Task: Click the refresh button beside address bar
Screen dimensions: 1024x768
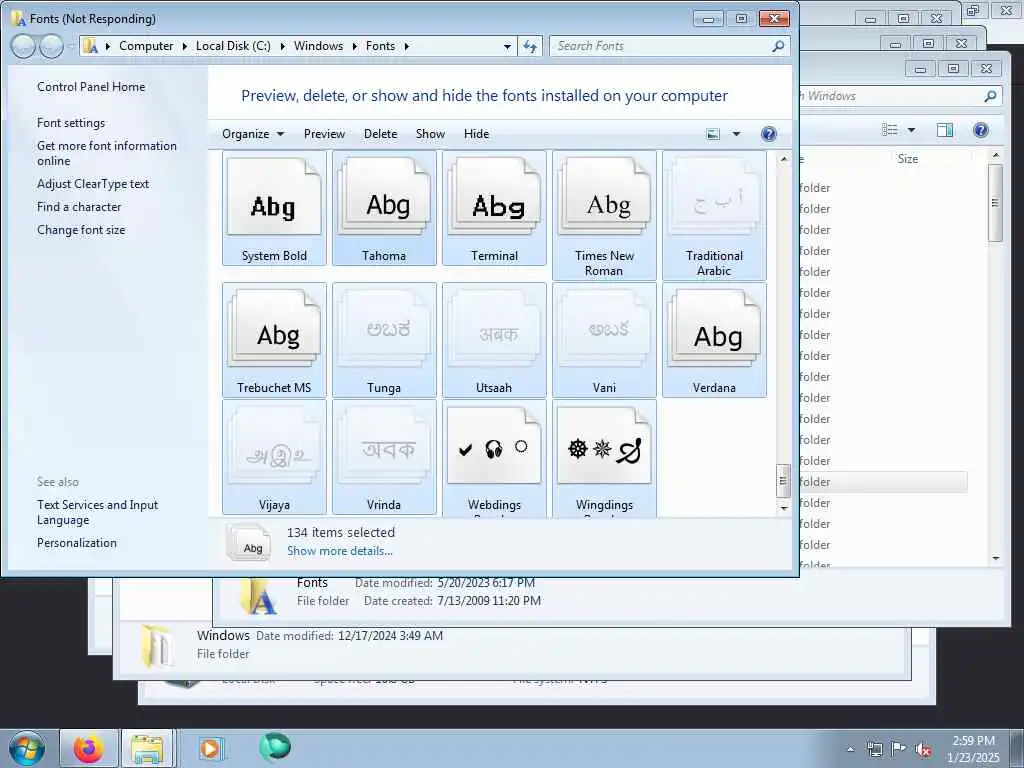Action: coord(530,46)
